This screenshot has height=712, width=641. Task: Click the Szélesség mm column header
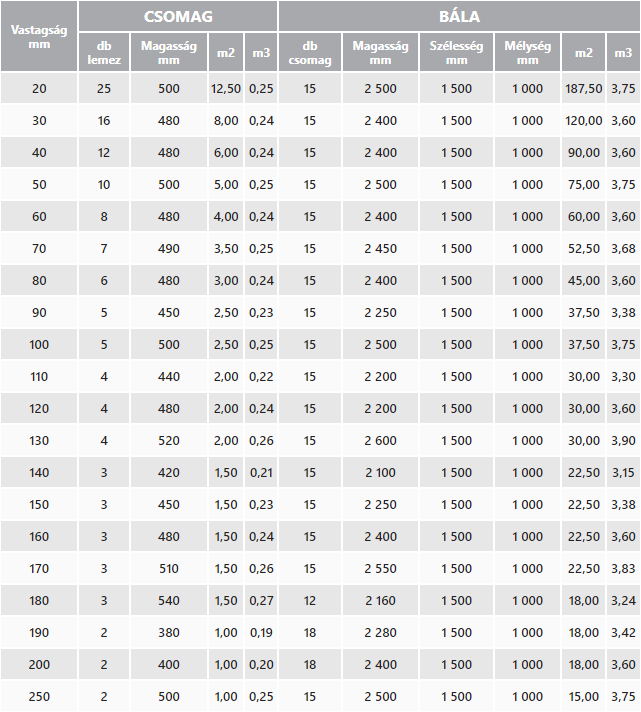click(x=456, y=53)
